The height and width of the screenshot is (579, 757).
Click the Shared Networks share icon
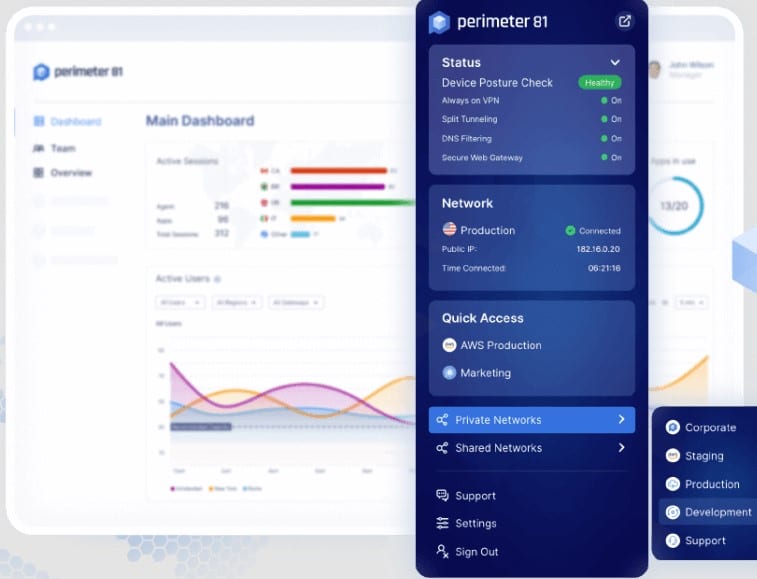pos(442,448)
